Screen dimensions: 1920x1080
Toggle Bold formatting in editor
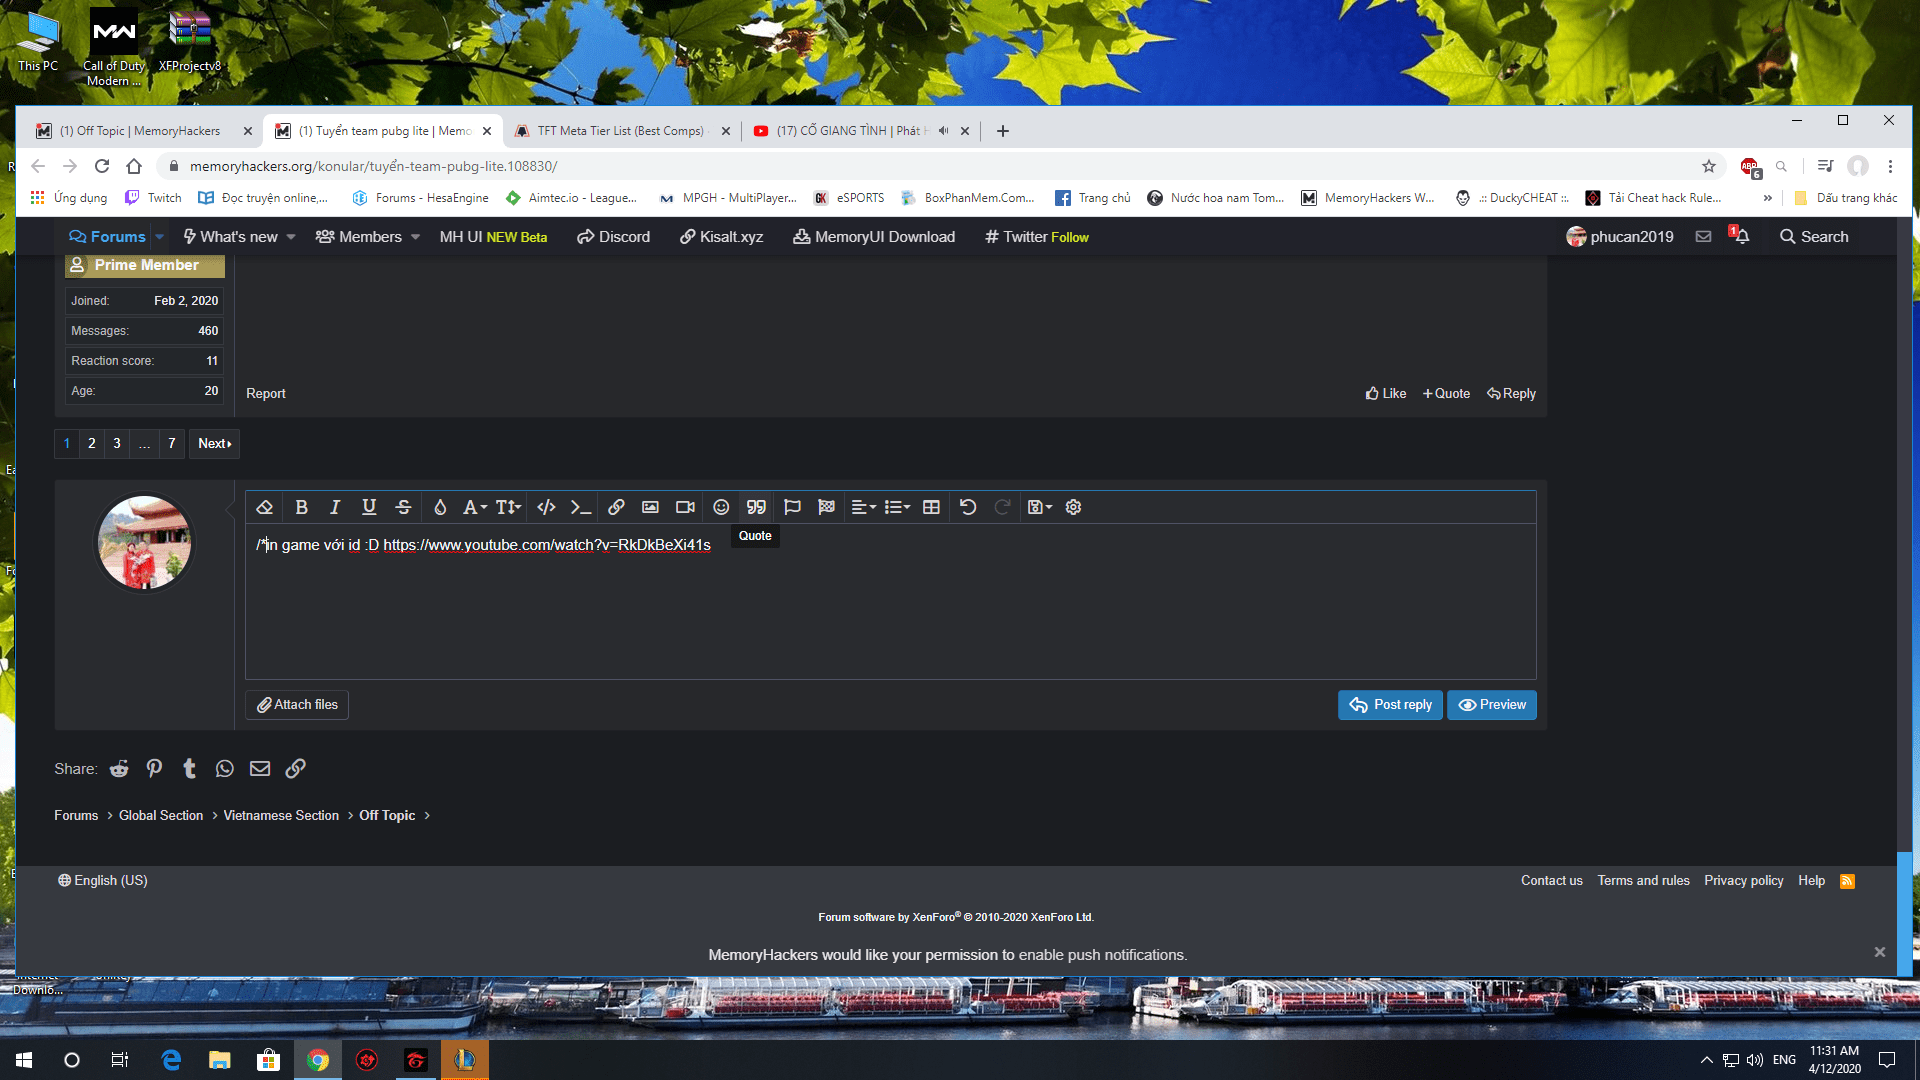301,507
